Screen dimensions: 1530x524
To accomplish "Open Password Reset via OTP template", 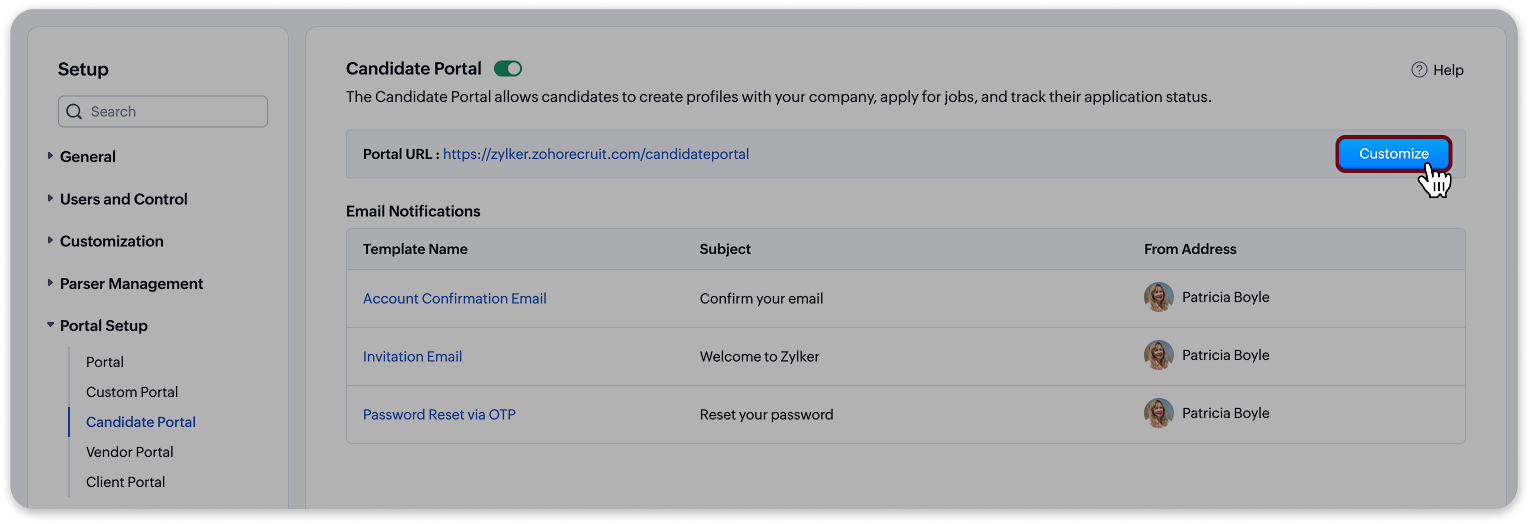I will point(439,414).
